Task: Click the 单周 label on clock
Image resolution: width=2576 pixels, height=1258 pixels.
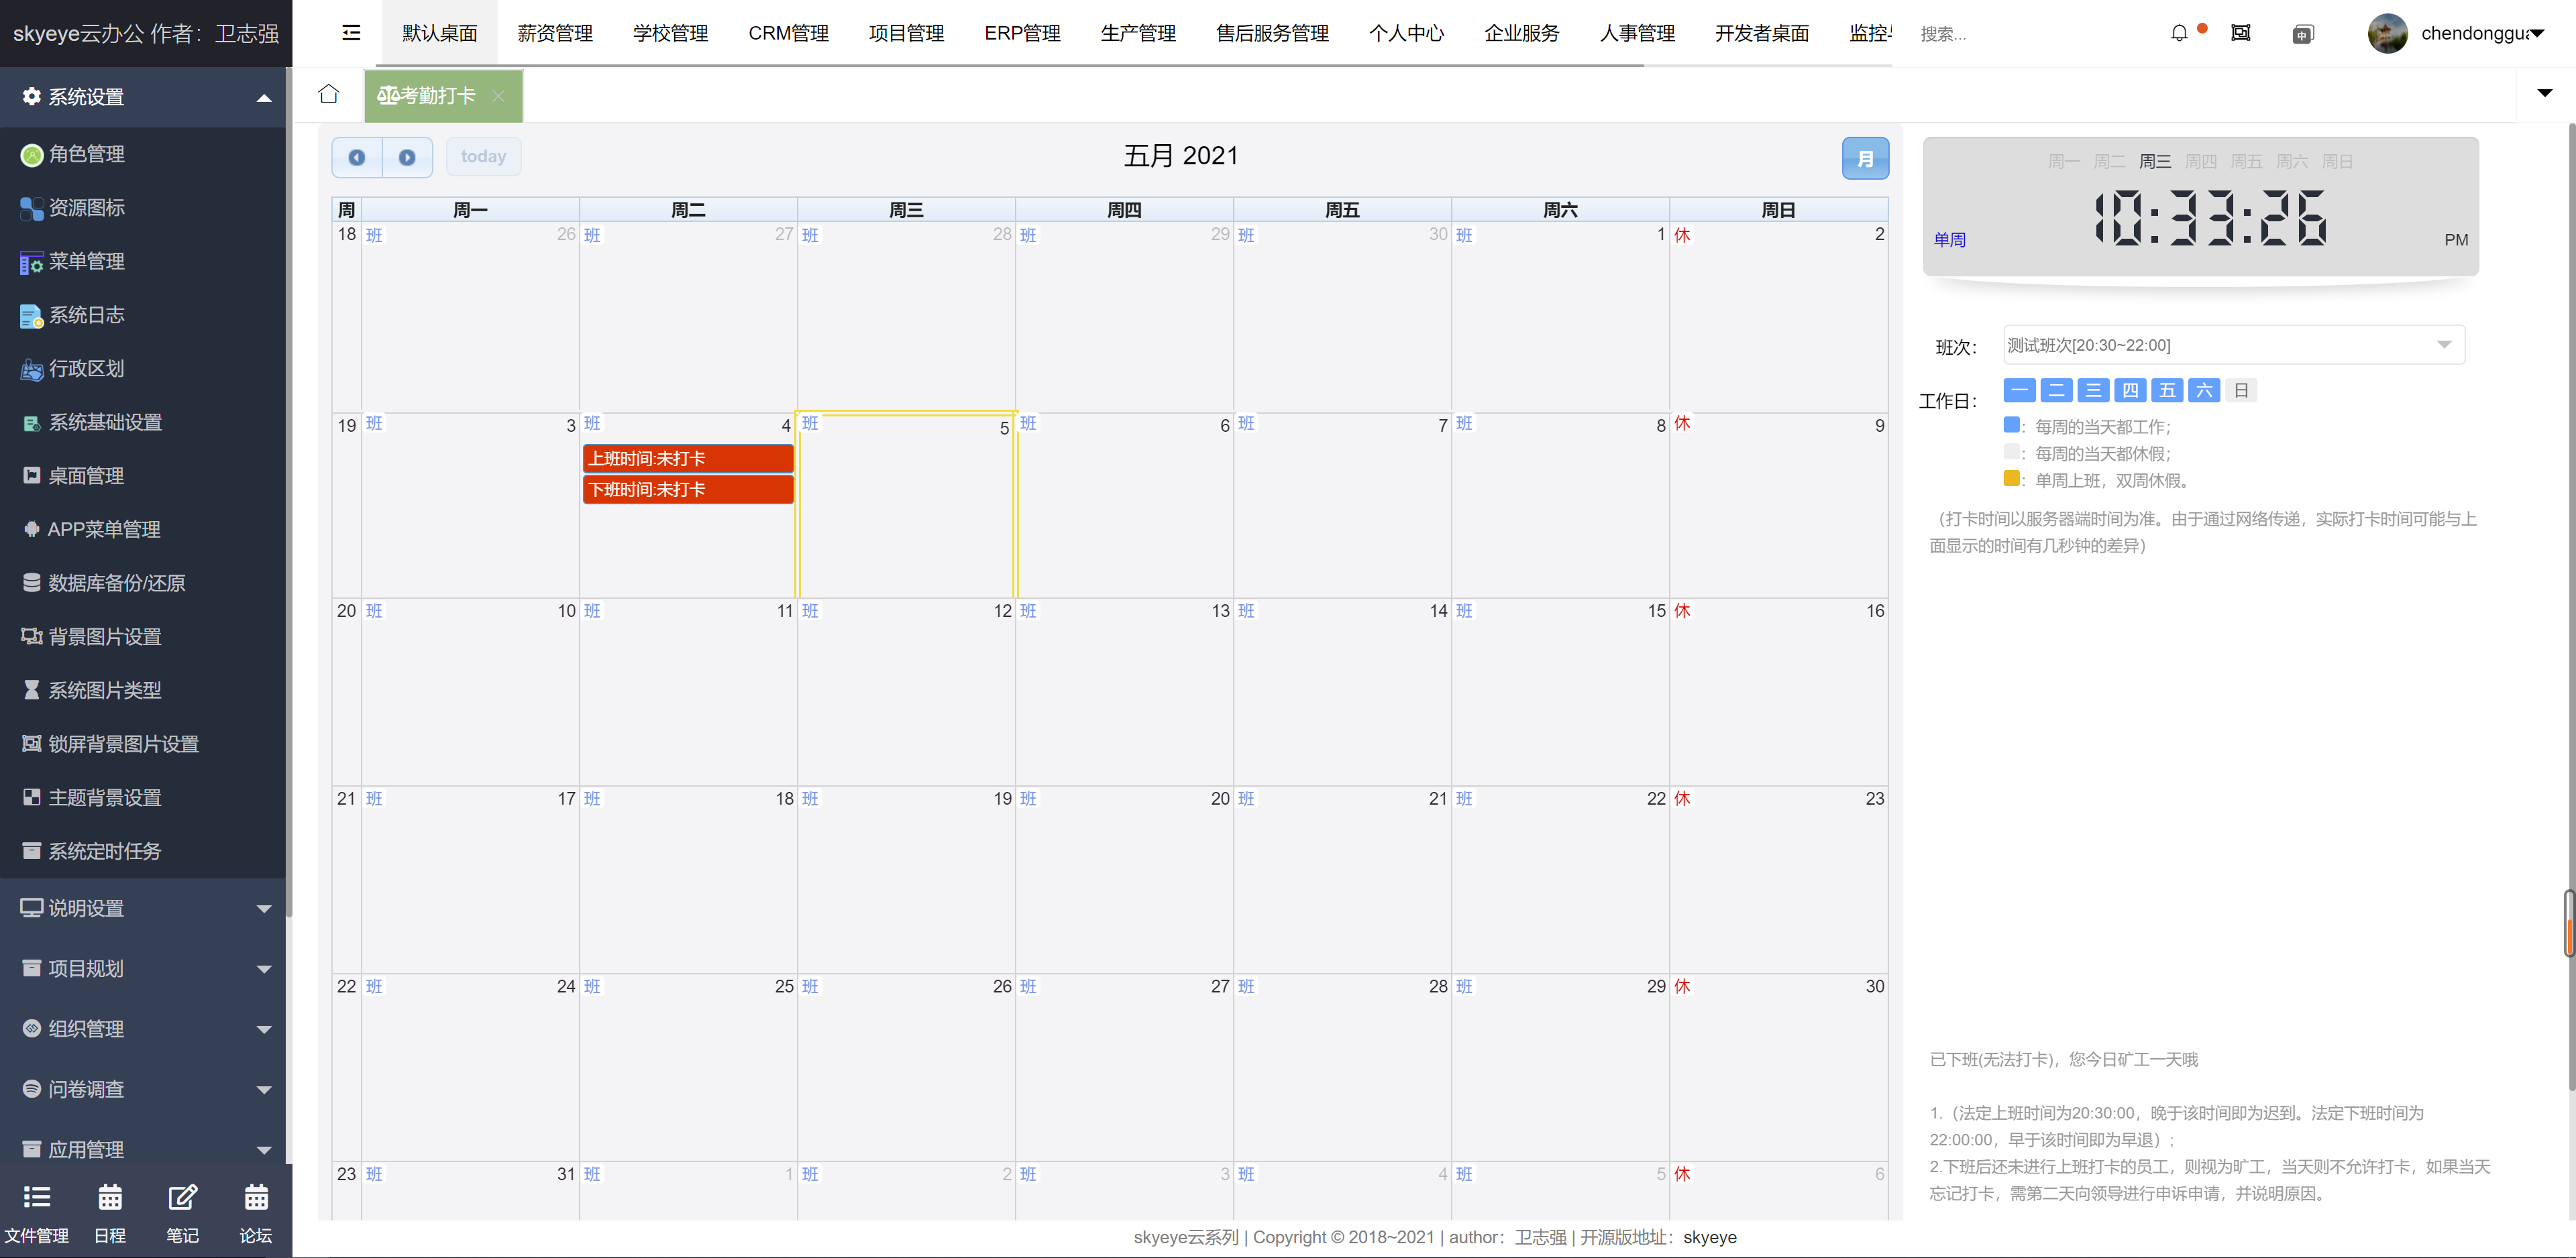Action: (x=1949, y=240)
